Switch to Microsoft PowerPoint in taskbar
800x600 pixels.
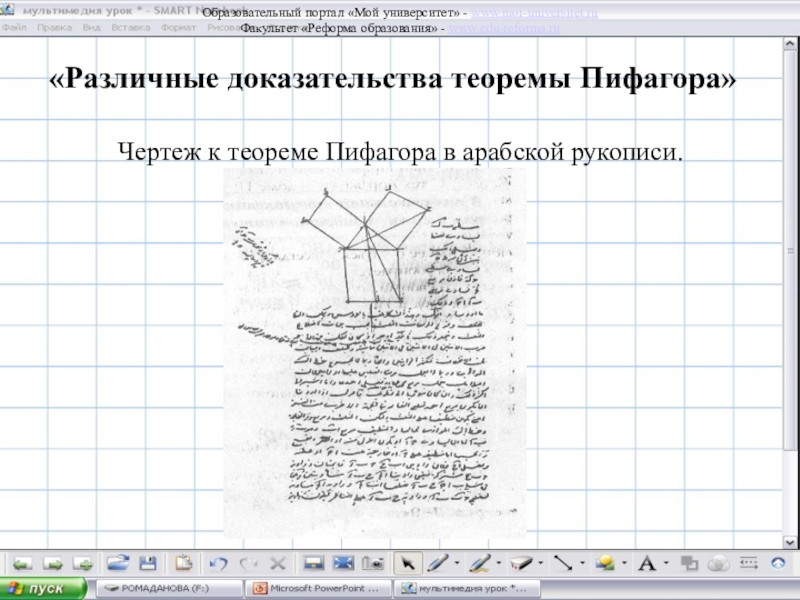pos(317,589)
